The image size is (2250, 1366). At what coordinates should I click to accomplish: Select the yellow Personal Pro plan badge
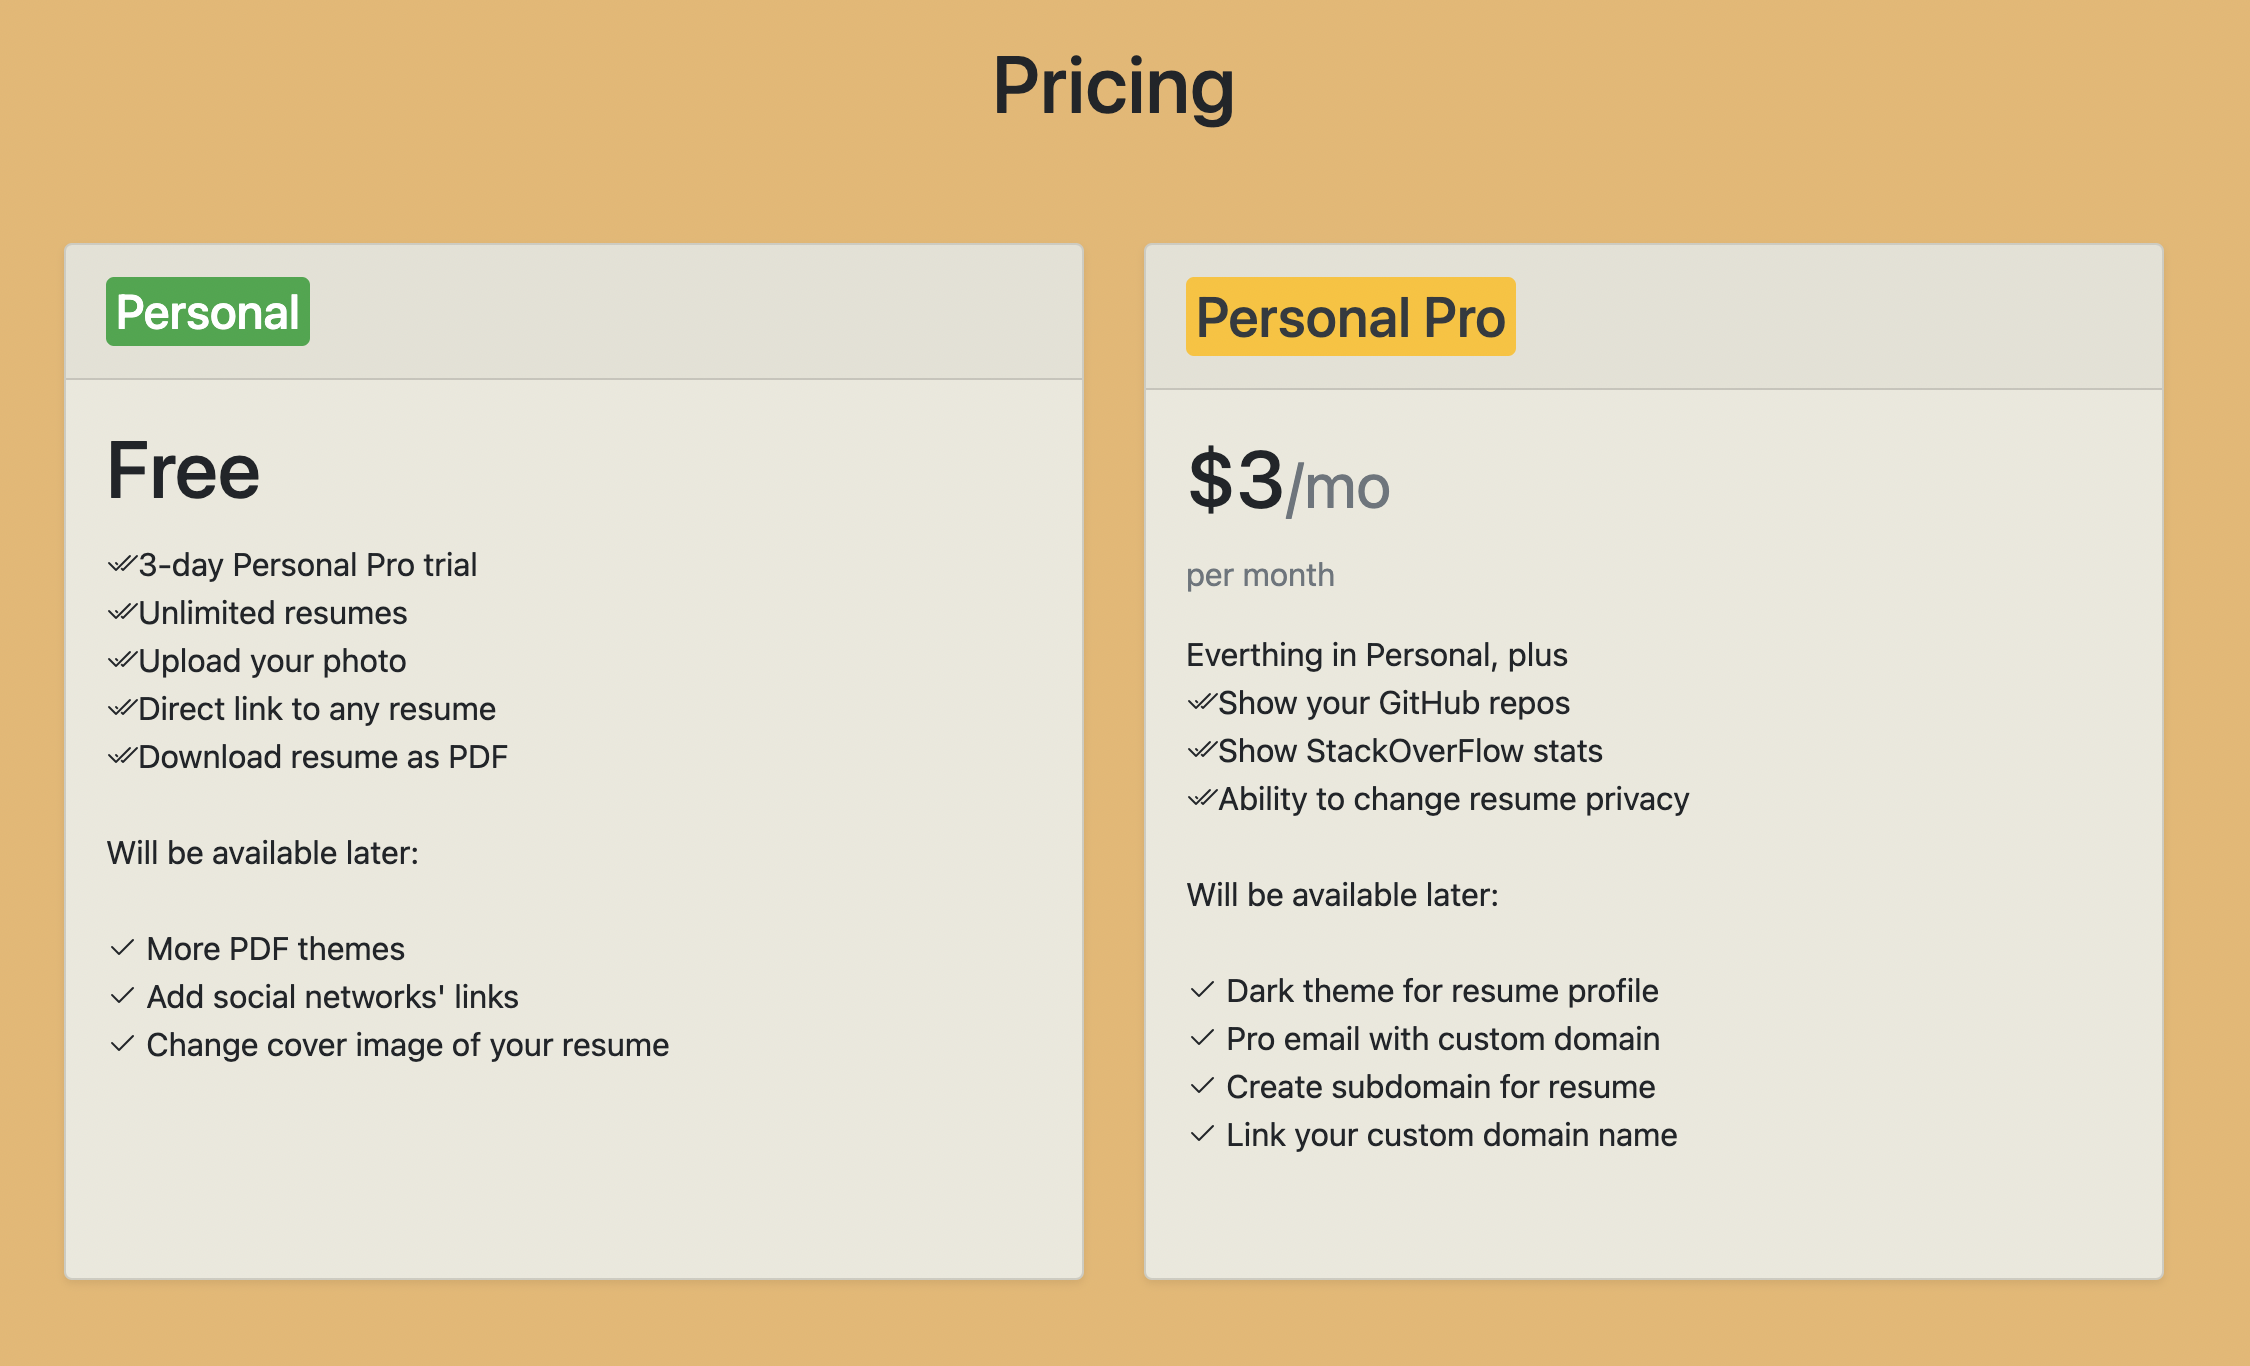[1350, 317]
